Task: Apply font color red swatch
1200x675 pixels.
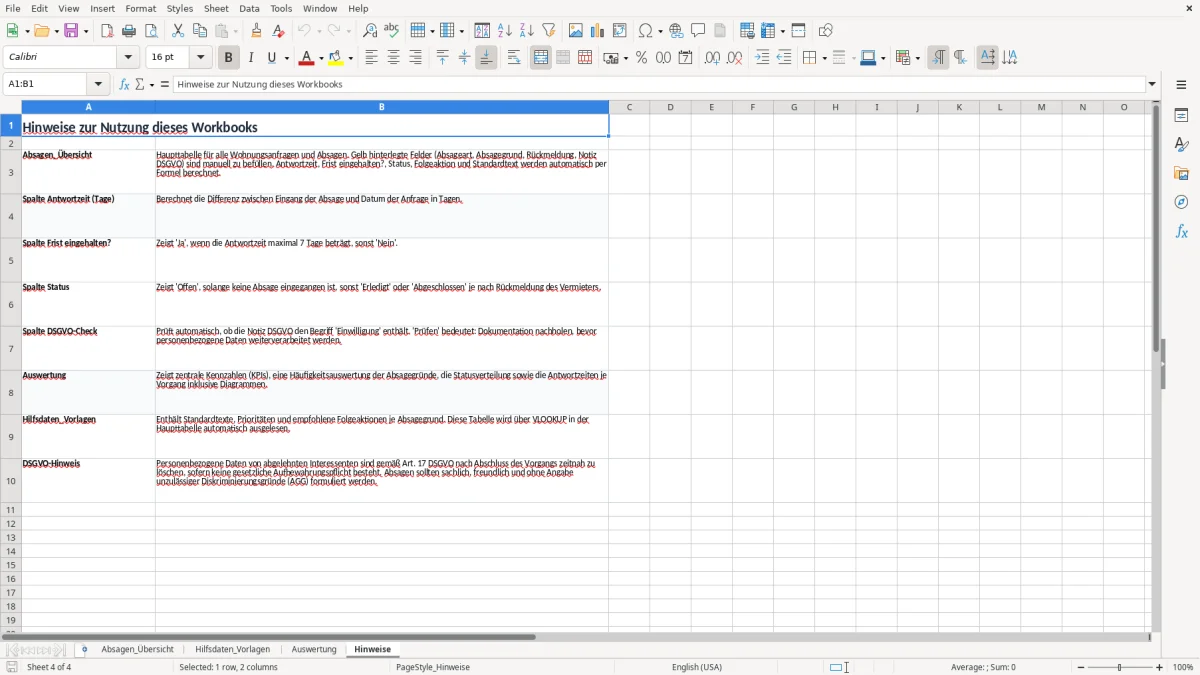Action: (308, 58)
